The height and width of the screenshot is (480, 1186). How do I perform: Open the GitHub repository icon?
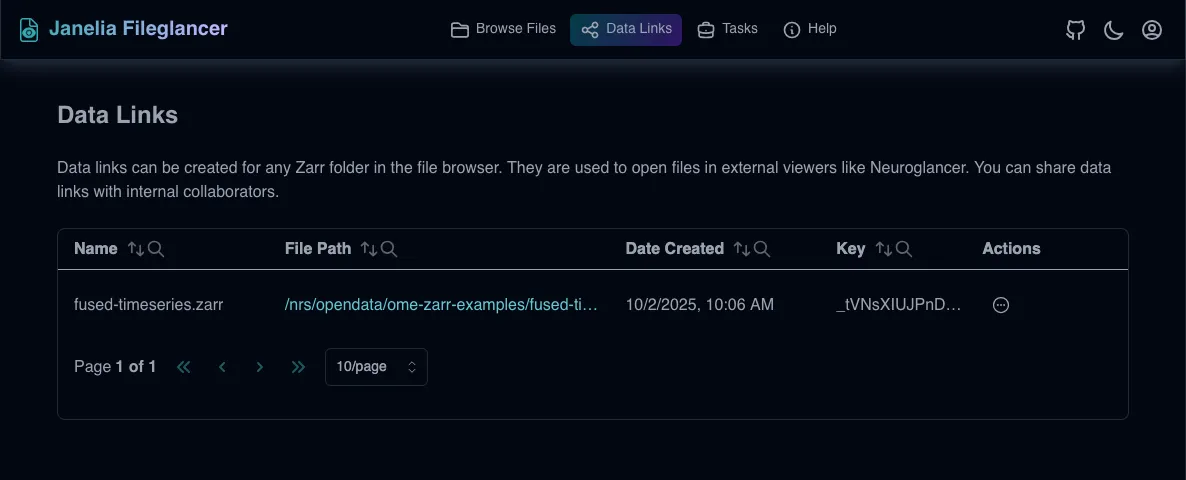click(x=1076, y=30)
